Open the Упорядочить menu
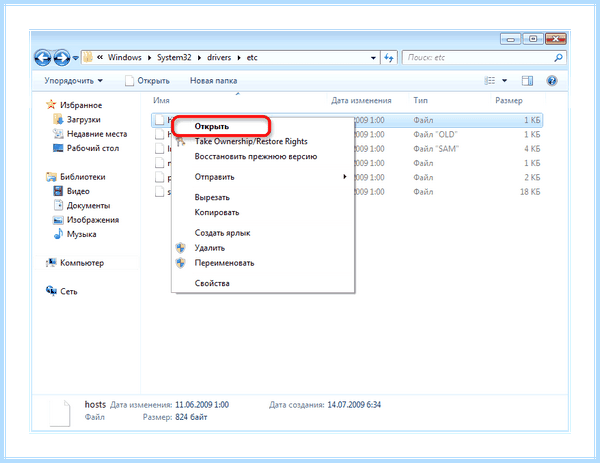 [73, 81]
